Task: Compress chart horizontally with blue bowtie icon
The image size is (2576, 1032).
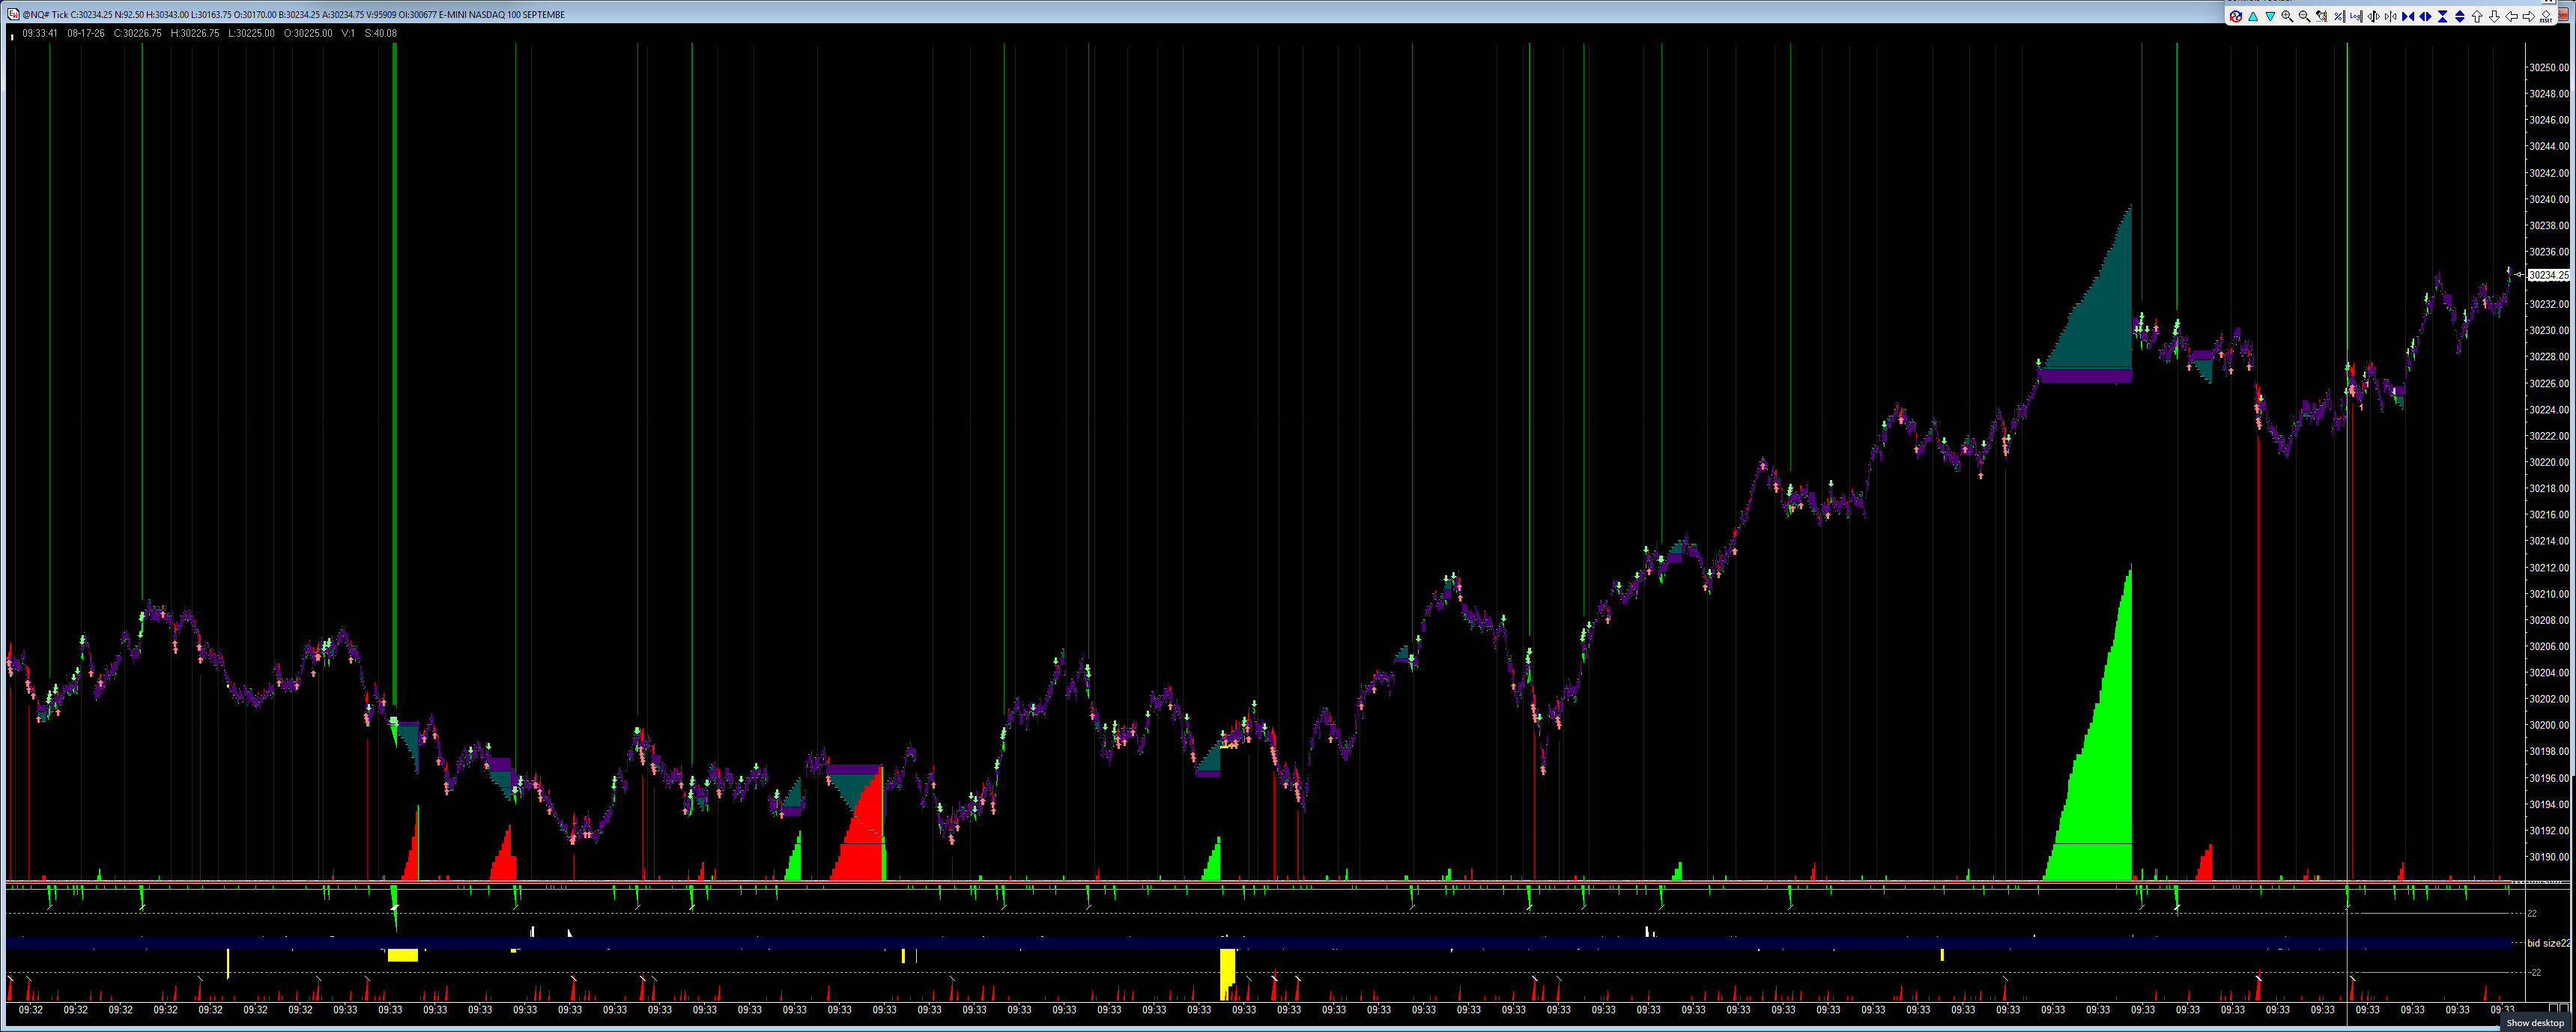Action: [x=2408, y=16]
